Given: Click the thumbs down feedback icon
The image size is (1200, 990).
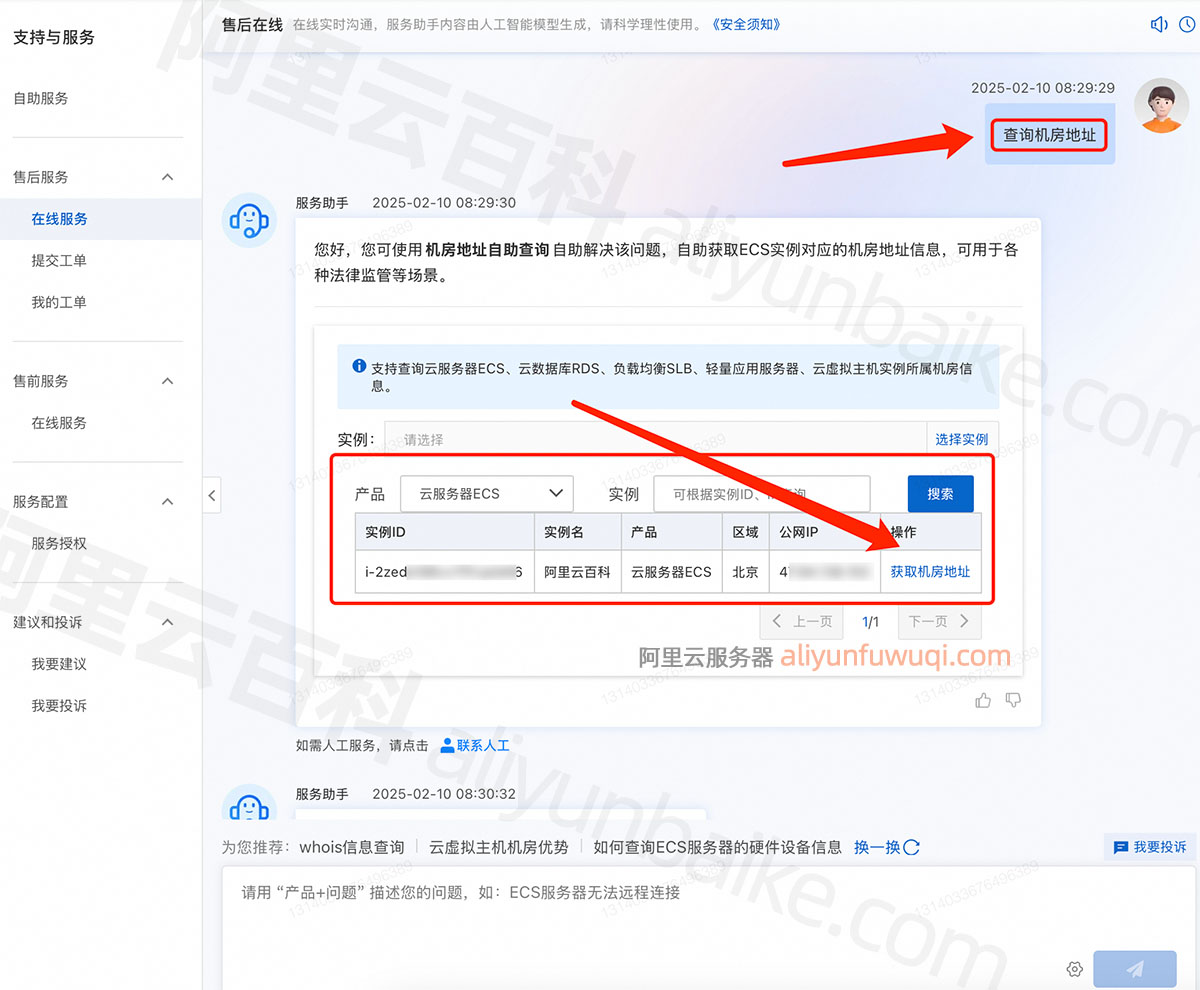Looking at the screenshot, I should (1013, 700).
